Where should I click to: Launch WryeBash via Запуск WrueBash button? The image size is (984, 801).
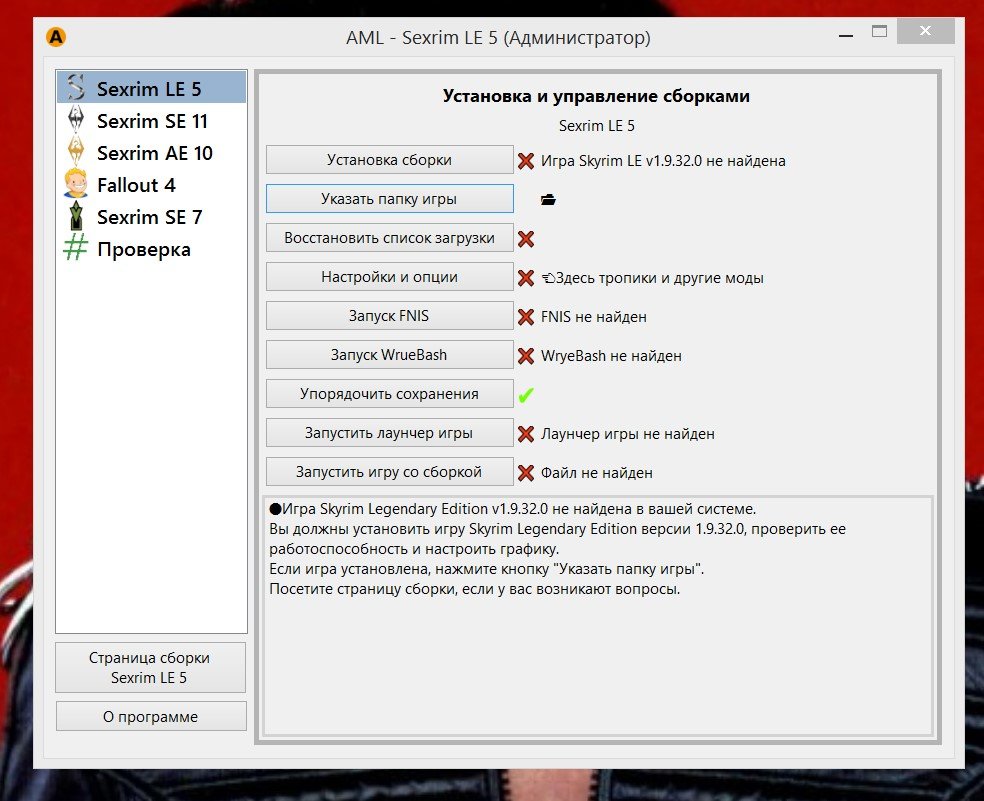tap(389, 355)
